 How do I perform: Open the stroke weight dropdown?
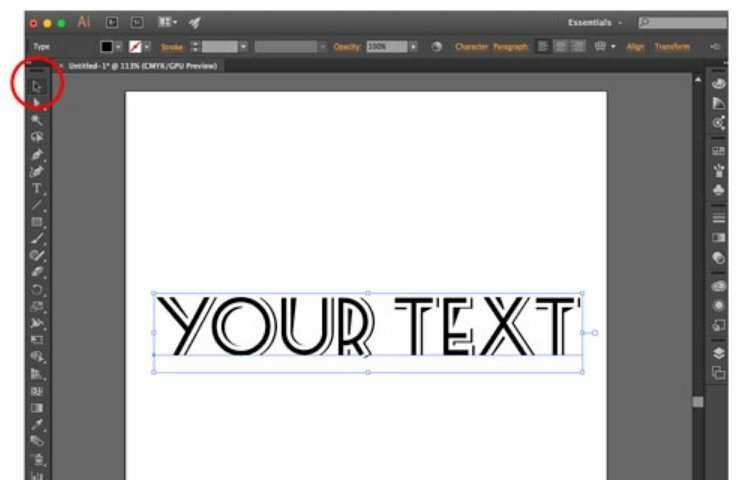tap(244, 47)
